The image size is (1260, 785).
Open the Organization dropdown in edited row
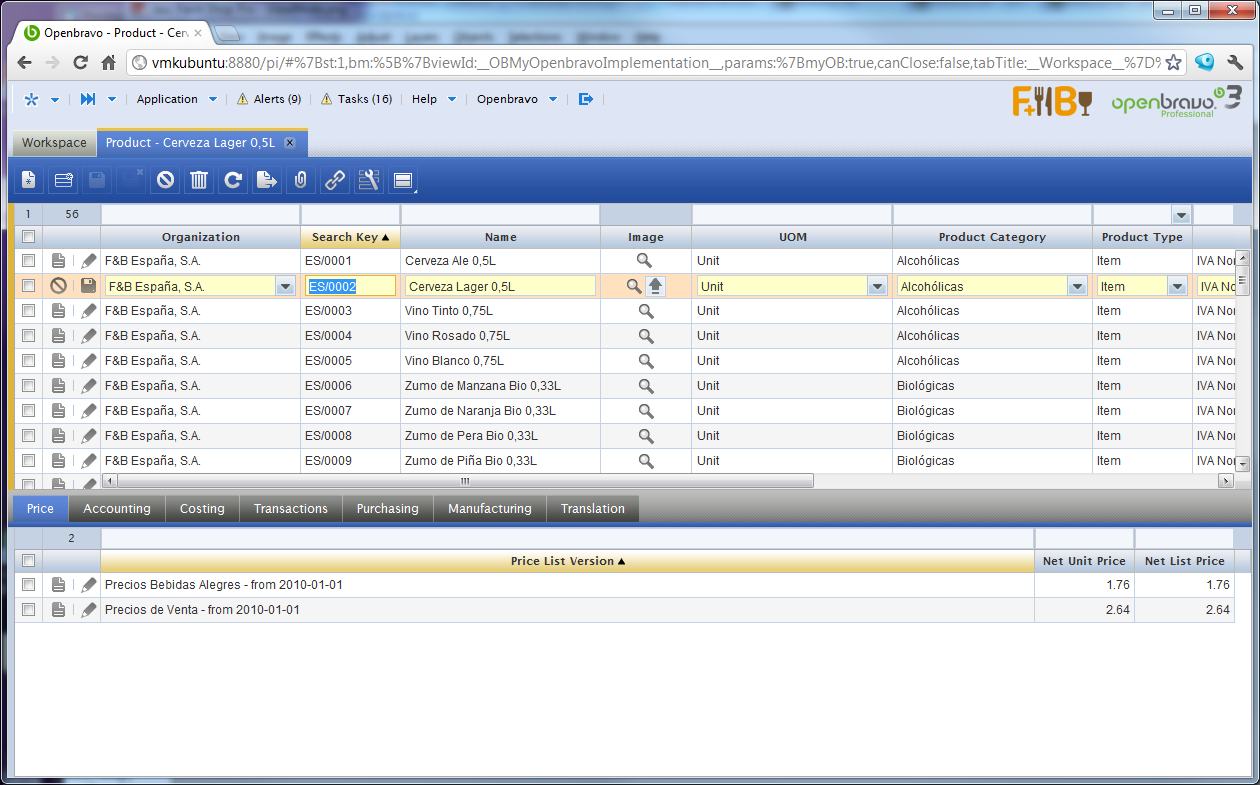click(x=285, y=286)
